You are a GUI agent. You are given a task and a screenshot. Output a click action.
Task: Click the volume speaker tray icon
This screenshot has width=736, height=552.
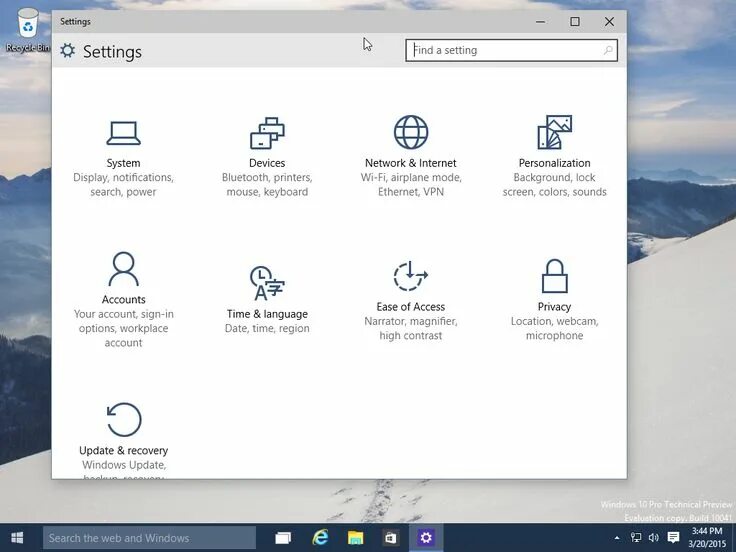coord(653,537)
